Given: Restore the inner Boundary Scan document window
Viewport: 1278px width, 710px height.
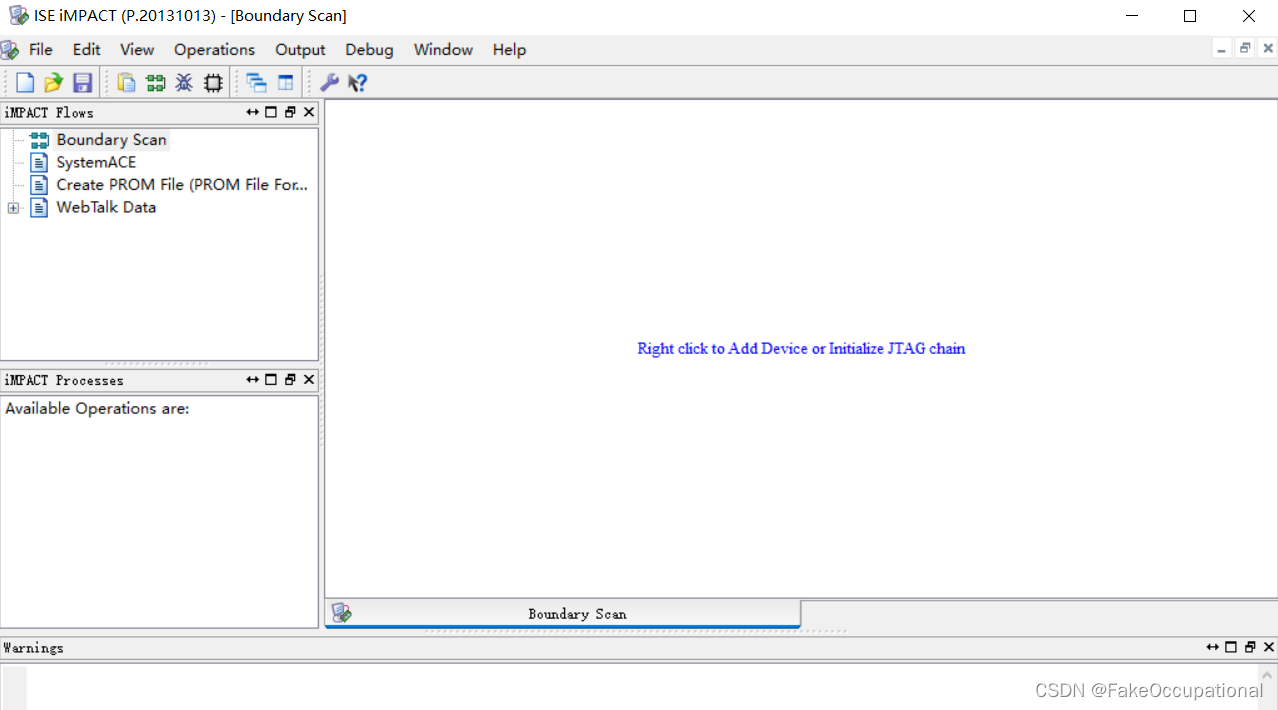Looking at the screenshot, I should tap(1245, 49).
